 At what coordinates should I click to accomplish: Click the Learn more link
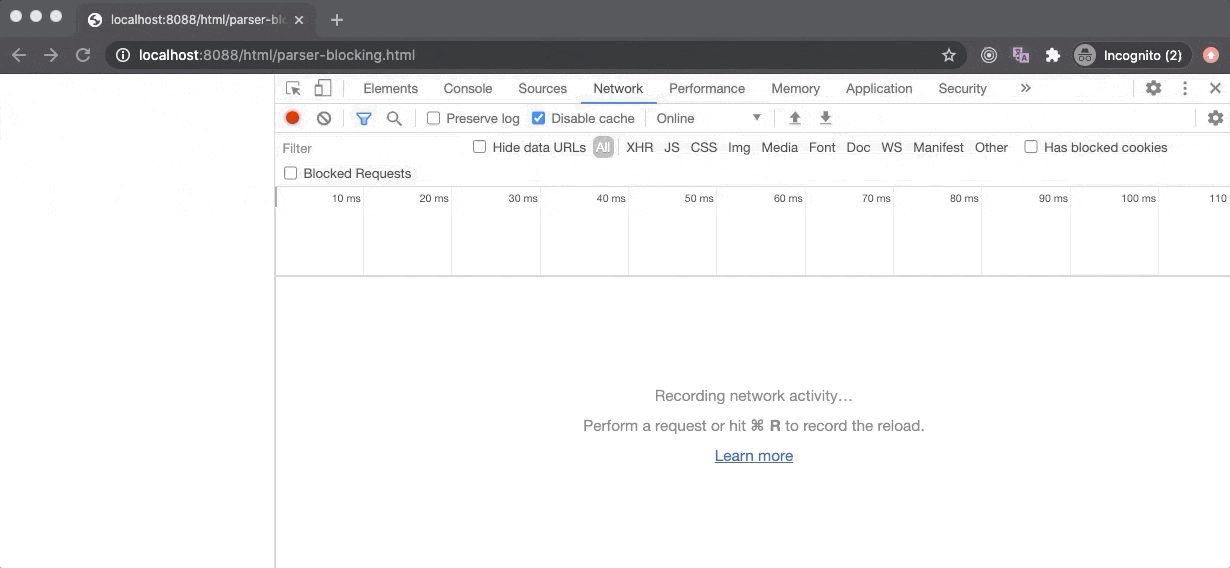[x=754, y=455]
